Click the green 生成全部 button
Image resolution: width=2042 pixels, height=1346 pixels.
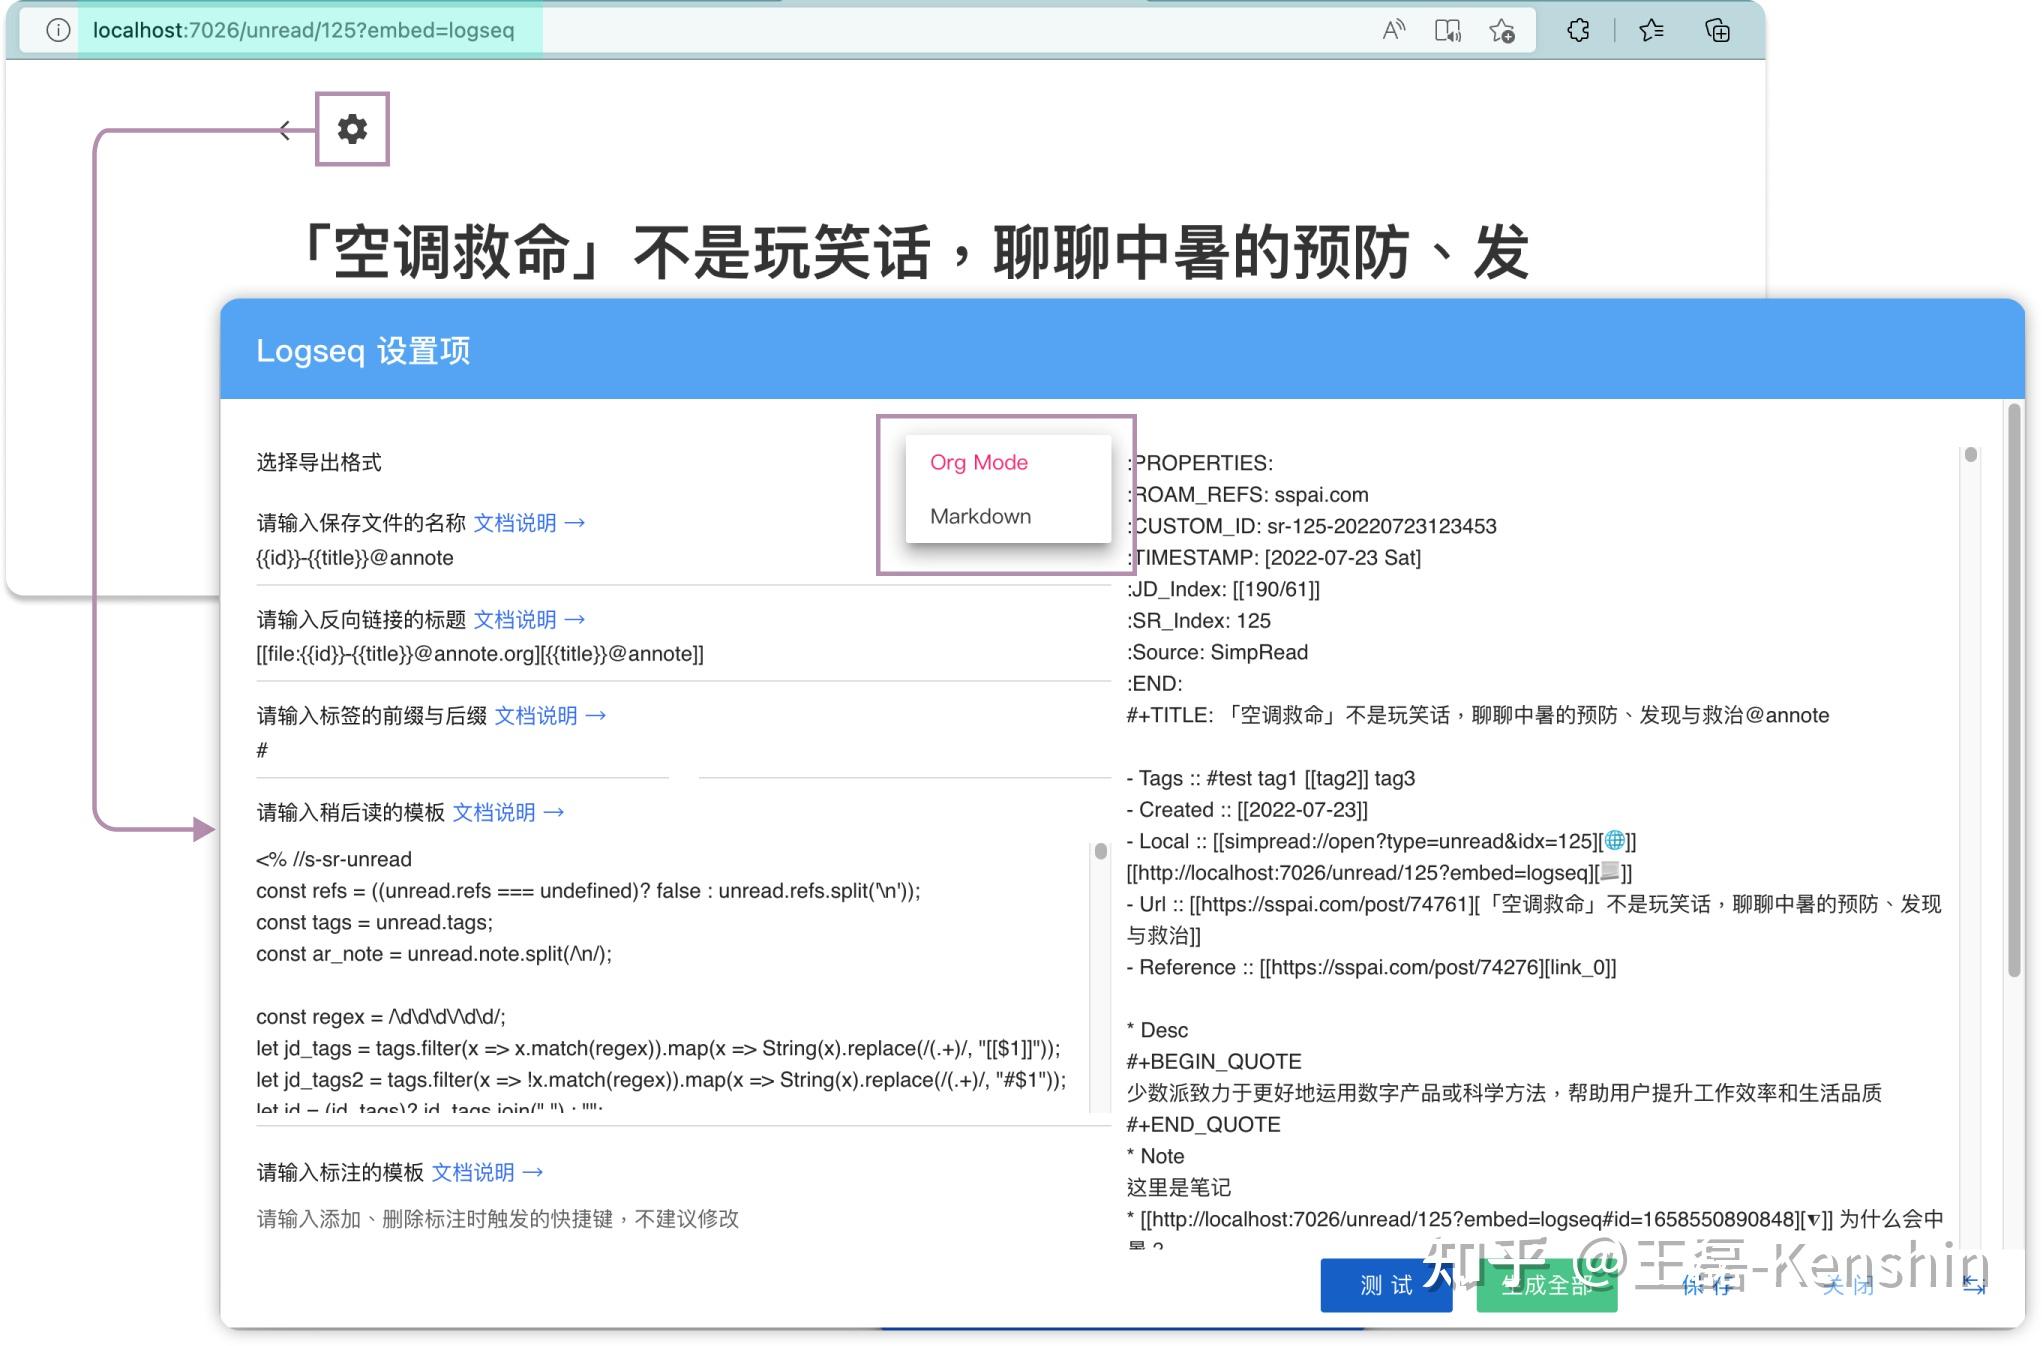click(1547, 1287)
